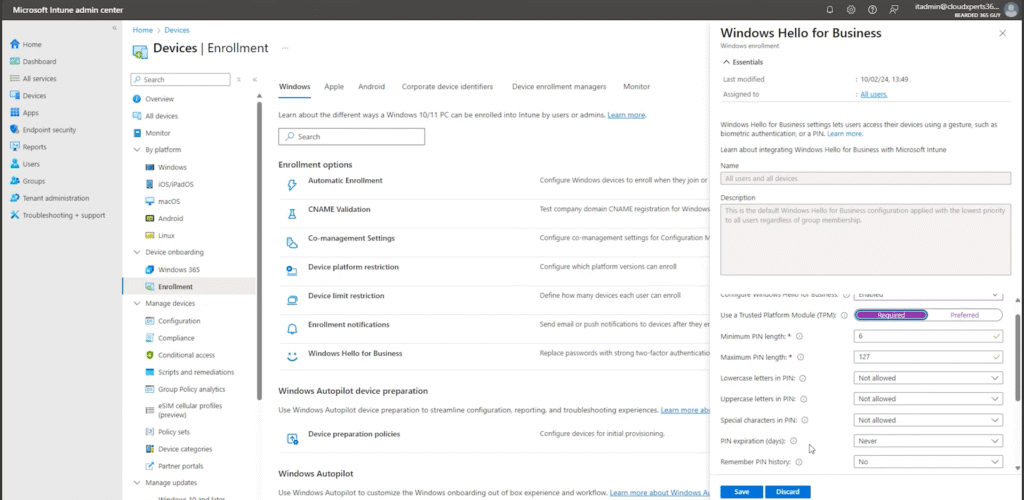Click info icon next to PIN expiration
Screen dimensions: 1024x500
tap(793, 441)
